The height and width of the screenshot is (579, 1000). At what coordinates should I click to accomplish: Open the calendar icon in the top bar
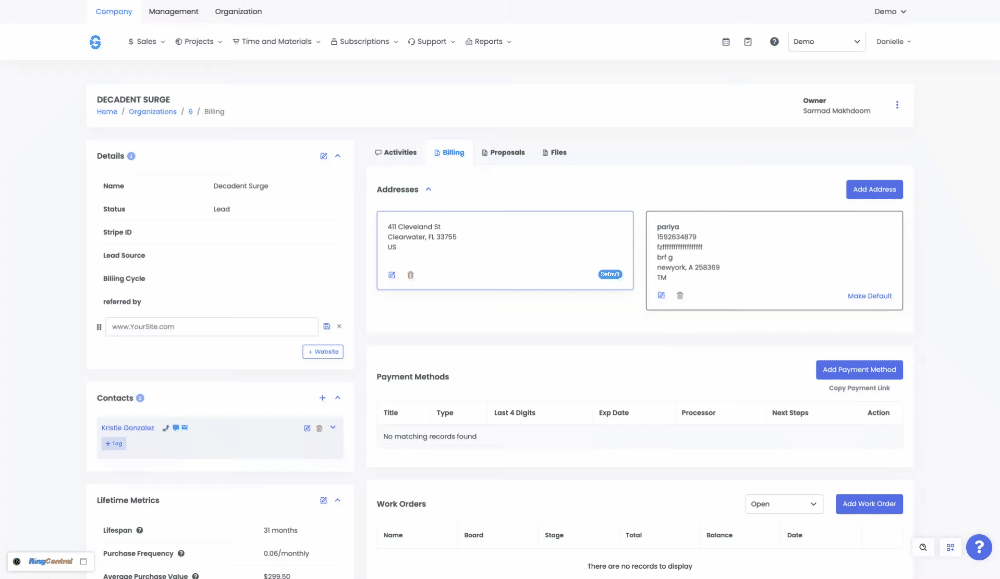(x=726, y=42)
